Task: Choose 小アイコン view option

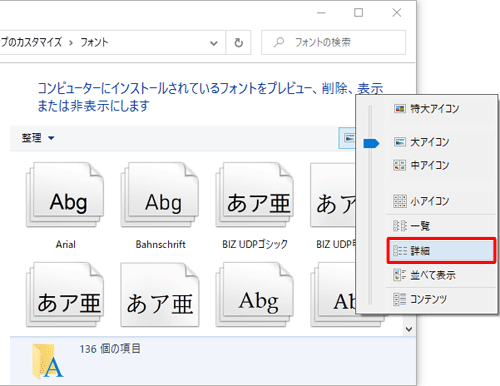Action: [441, 201]
